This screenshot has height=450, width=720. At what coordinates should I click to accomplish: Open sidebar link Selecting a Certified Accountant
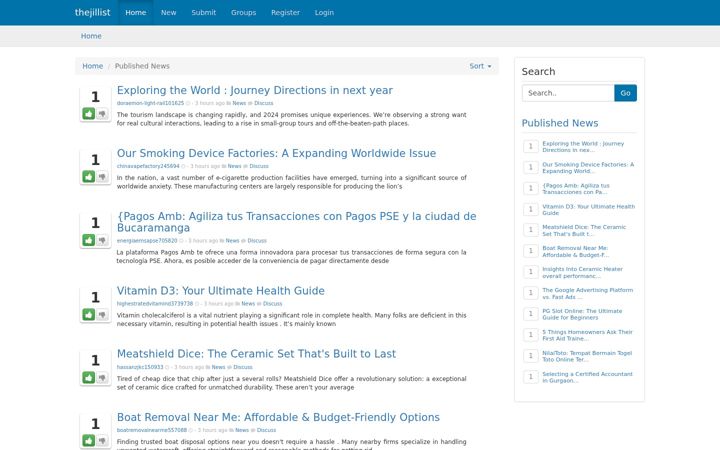pyautogui.click(x=587, y=377)
